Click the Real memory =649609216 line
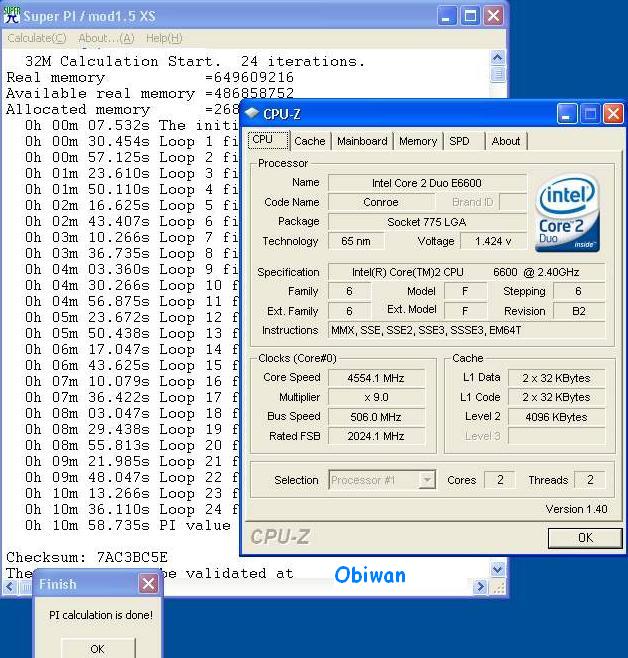The width and height of the screenshot is (628, 658). (x=150, y=78)
